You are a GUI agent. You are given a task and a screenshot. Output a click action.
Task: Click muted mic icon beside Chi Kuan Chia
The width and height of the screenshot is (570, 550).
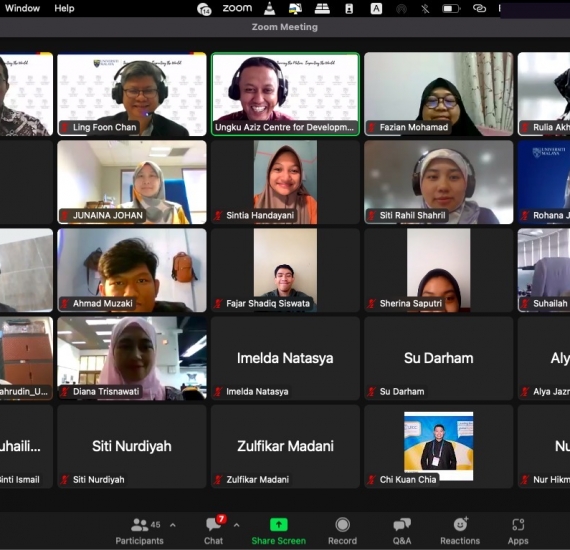(x=372, y=480)
